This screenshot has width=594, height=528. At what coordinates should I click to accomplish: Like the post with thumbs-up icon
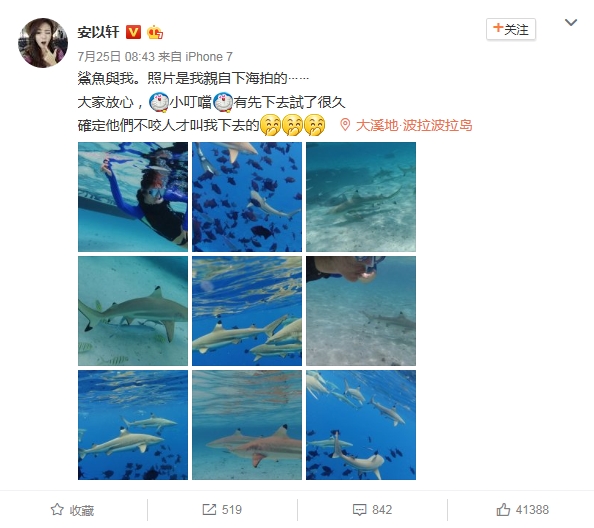503,509
